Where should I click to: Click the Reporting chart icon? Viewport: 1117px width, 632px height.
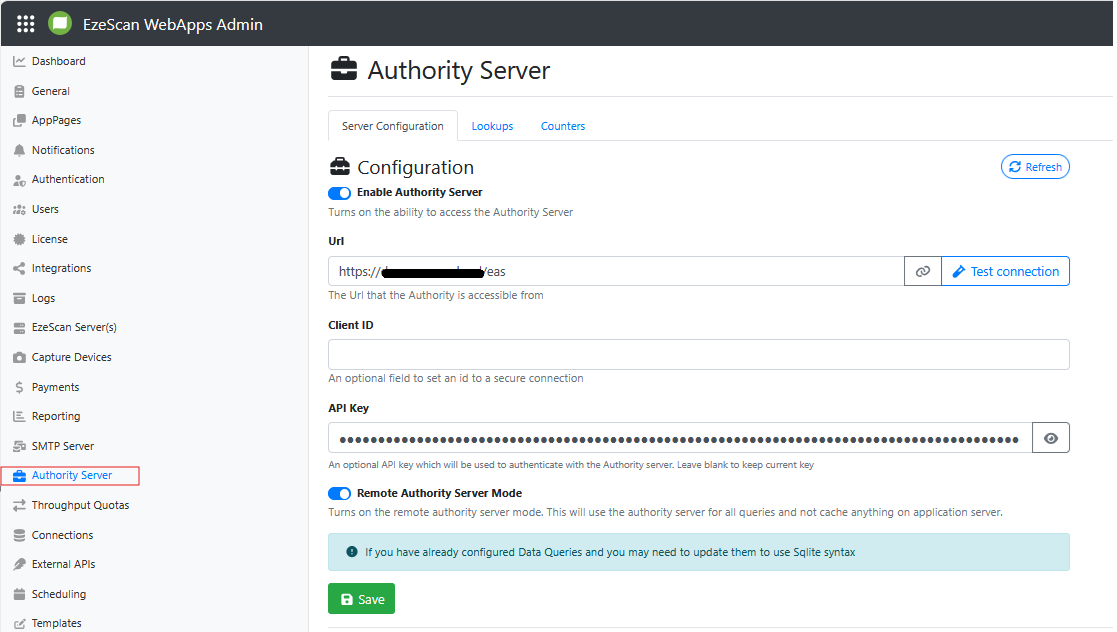tap(19, 416)
